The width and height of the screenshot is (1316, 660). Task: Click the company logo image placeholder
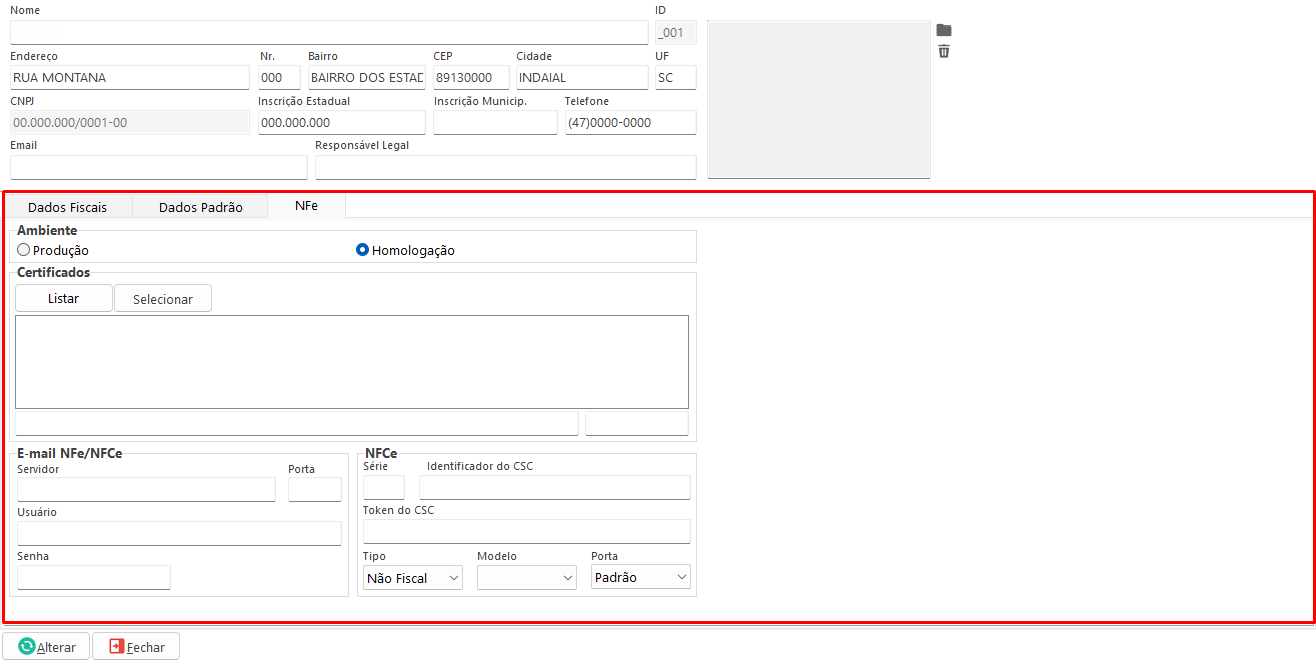[x=818, y=99]
